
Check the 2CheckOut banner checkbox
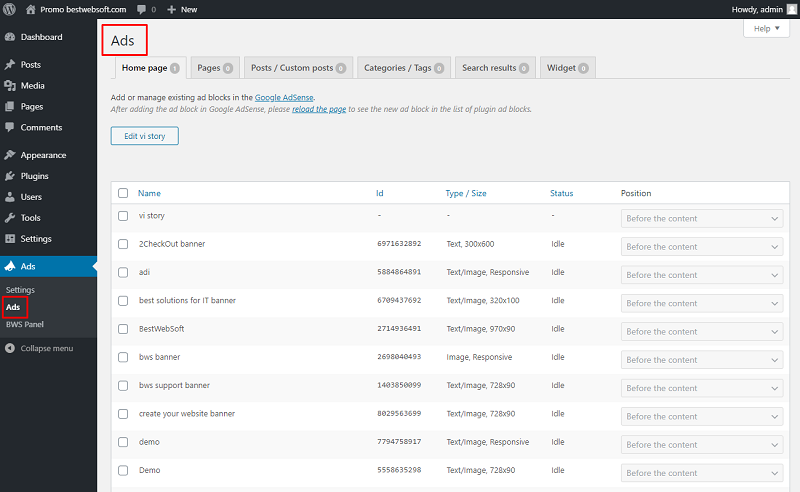click(123, 244)
